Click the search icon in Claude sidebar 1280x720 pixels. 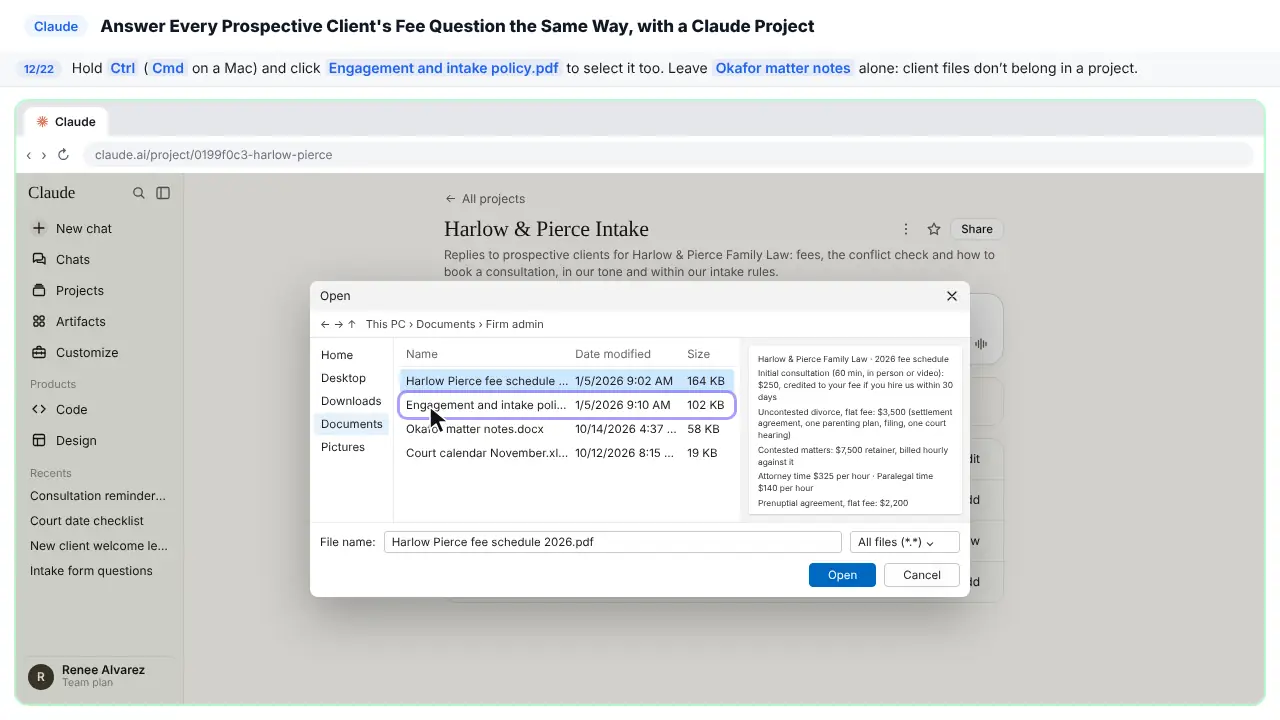[x=139, y=193]
